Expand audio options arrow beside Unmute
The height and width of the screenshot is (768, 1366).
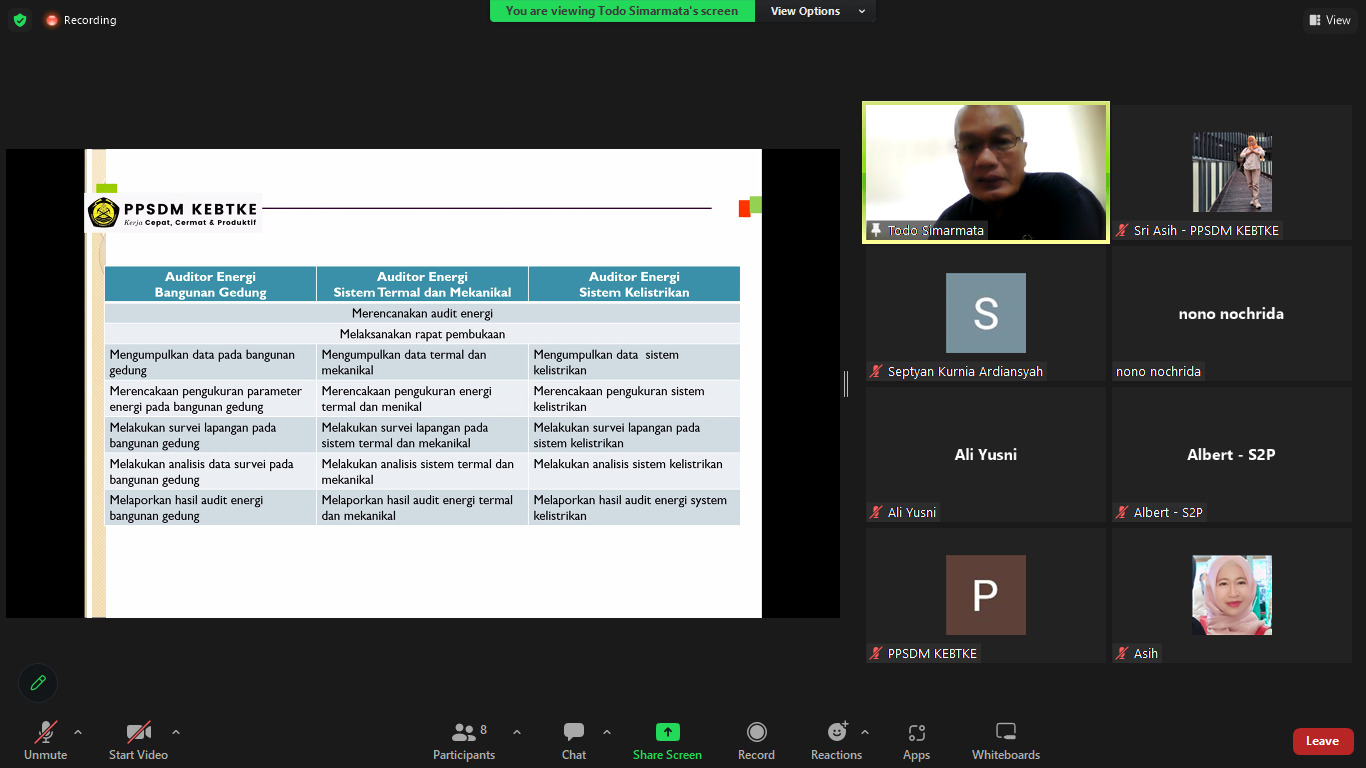coord(78,732)
